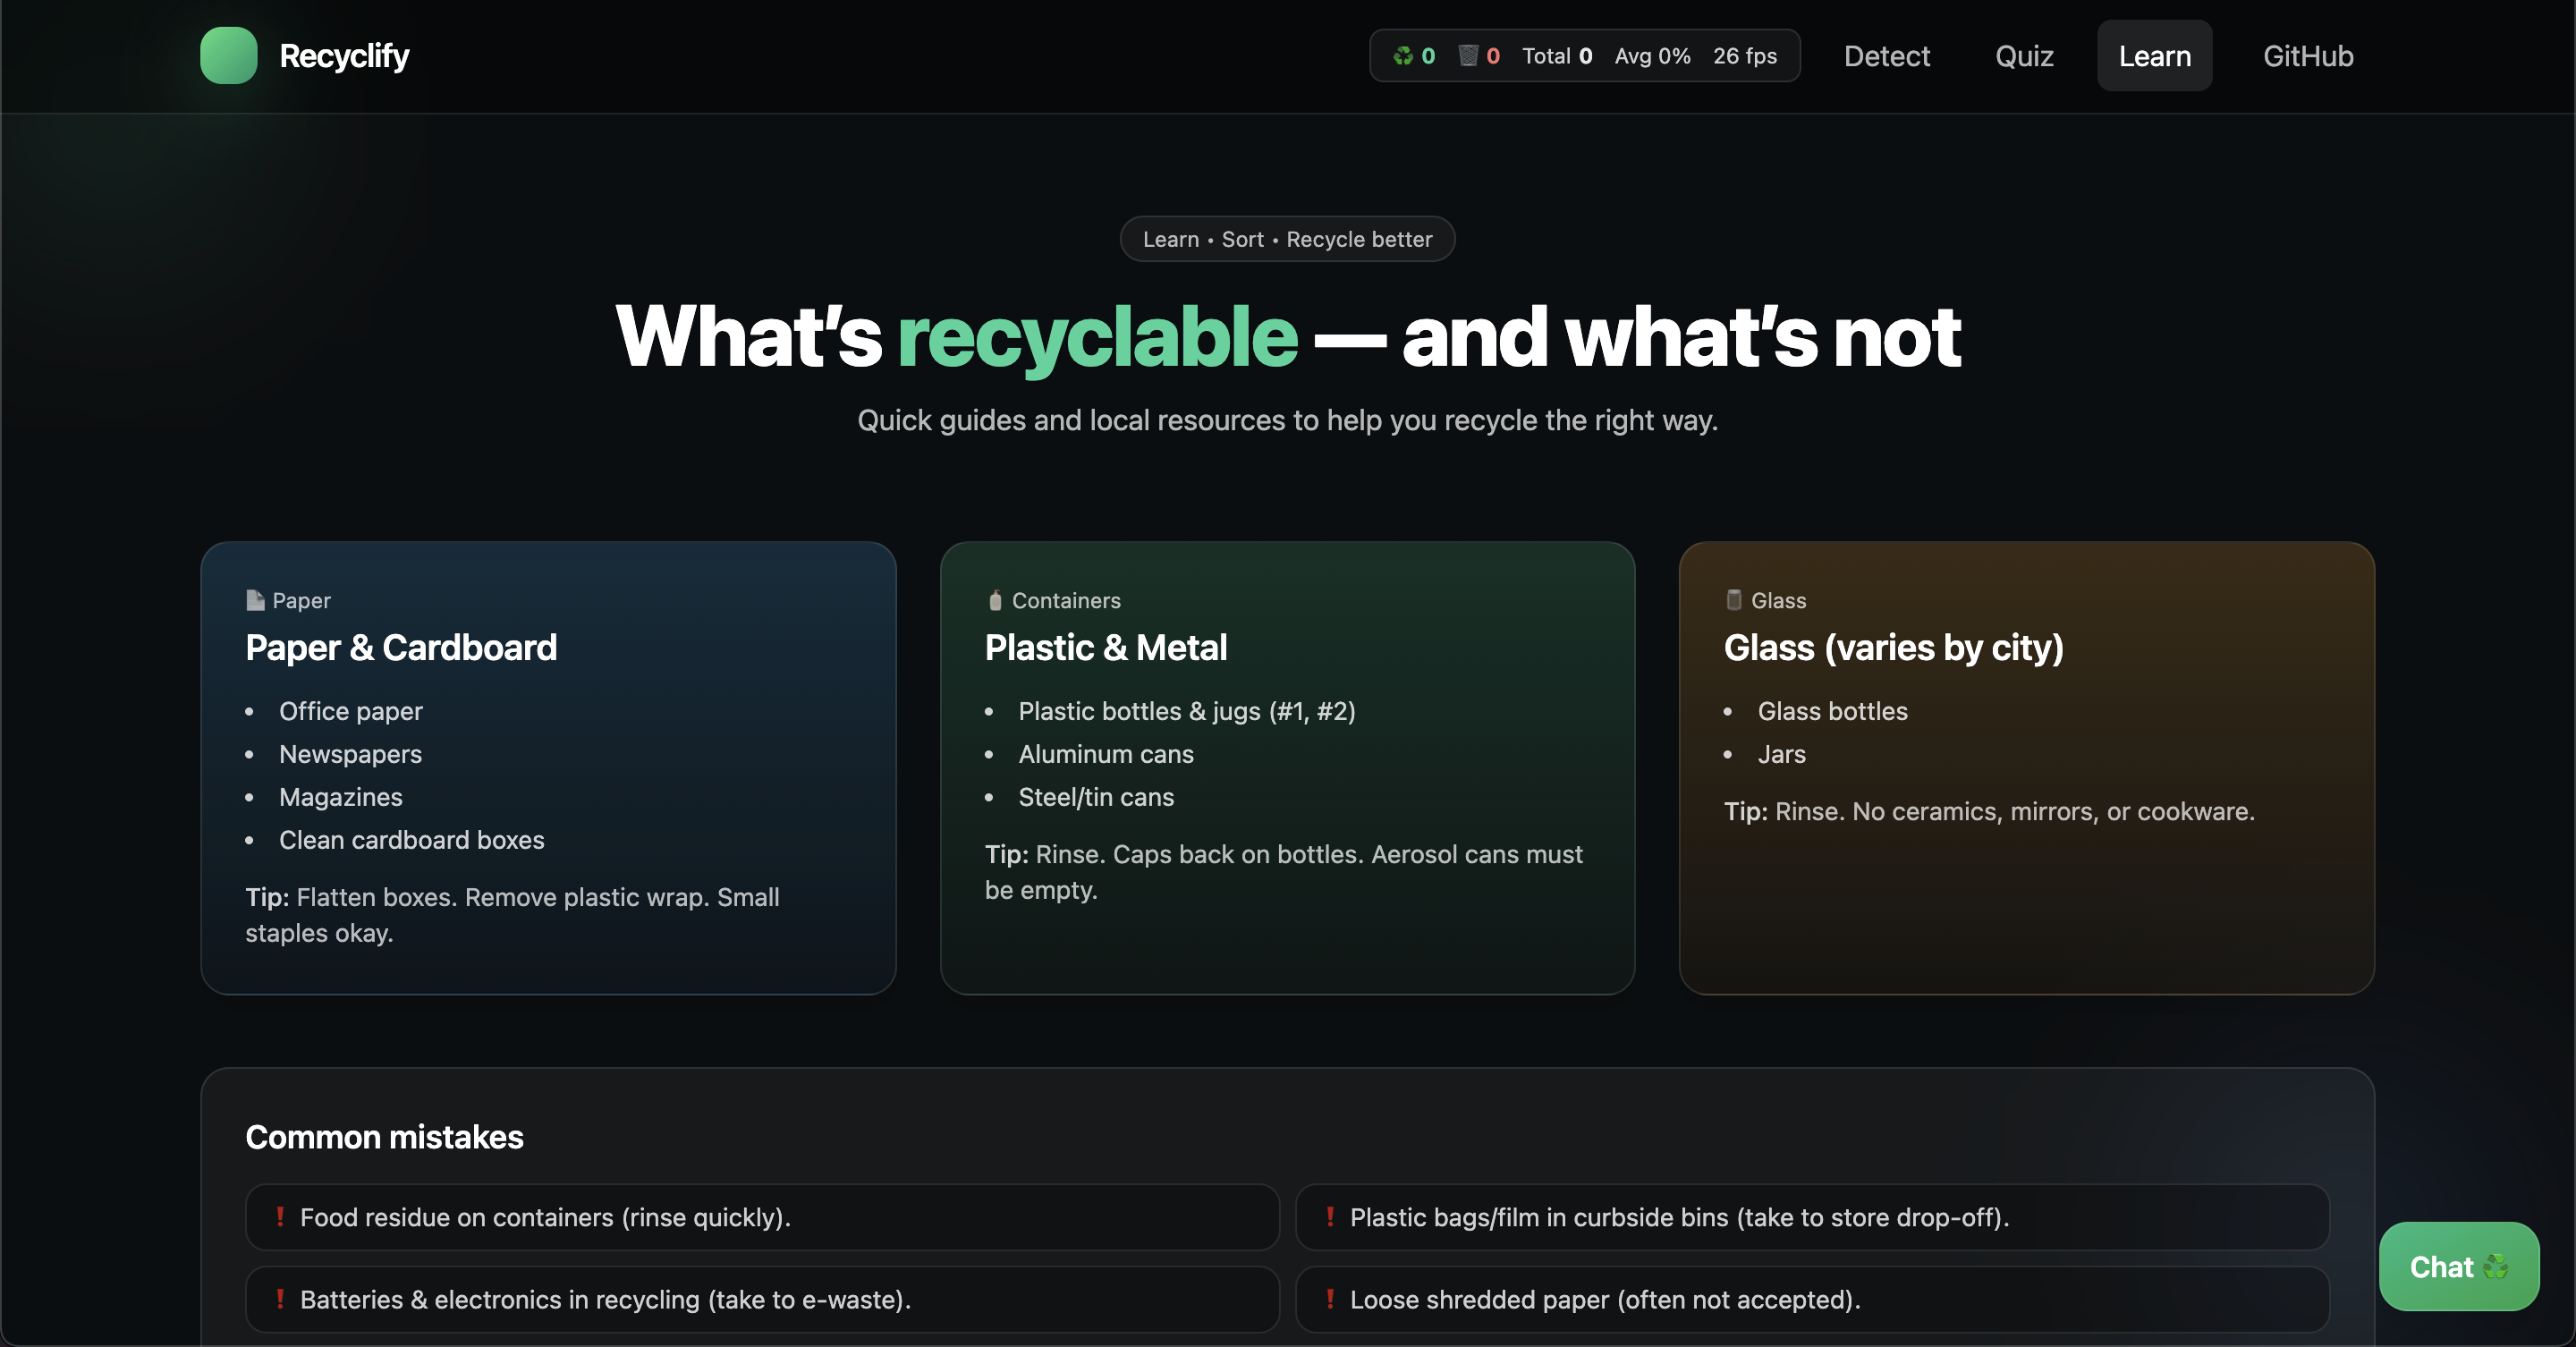The width and height of the screenshot is (2576, 1347).
Task: Click the 26 fps stat readout
Action: 1744,56
